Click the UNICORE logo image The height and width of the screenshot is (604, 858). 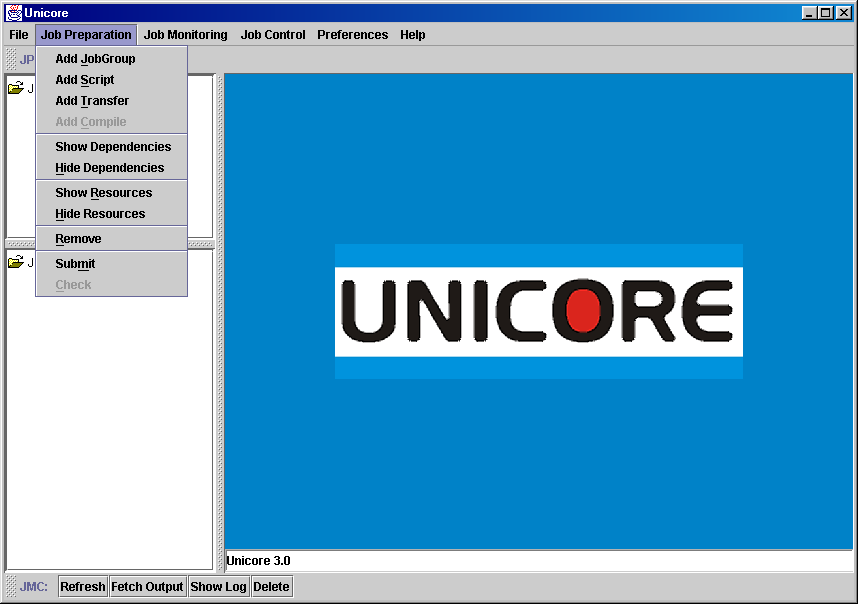539,311
